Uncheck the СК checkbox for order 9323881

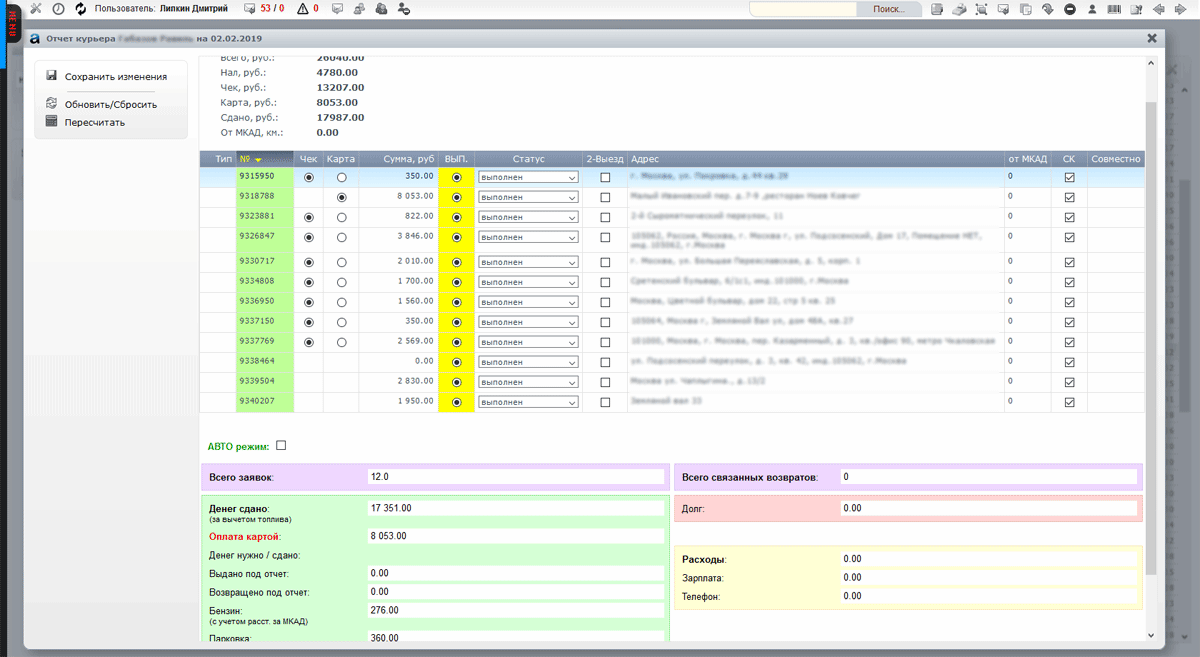click(x=1069, y=217)
